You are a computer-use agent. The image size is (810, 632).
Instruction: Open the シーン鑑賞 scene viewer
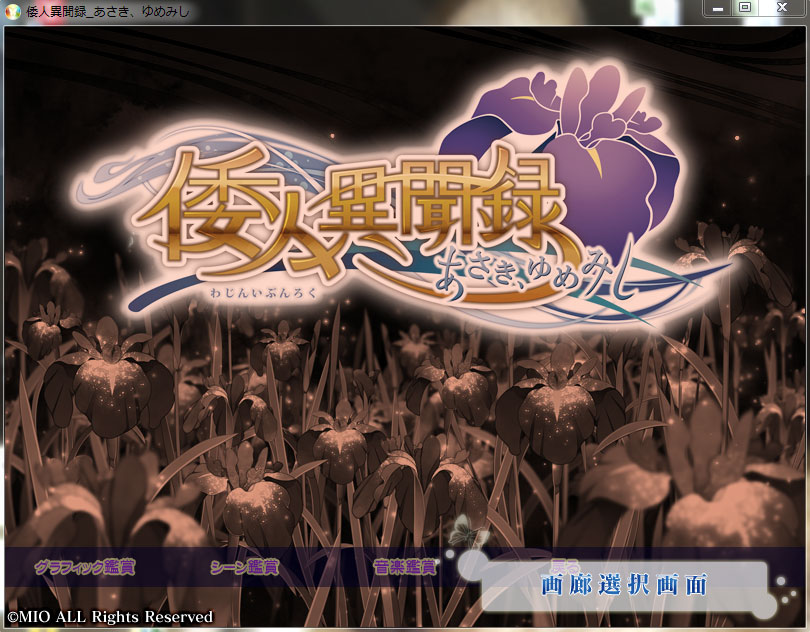pos(245,567)
